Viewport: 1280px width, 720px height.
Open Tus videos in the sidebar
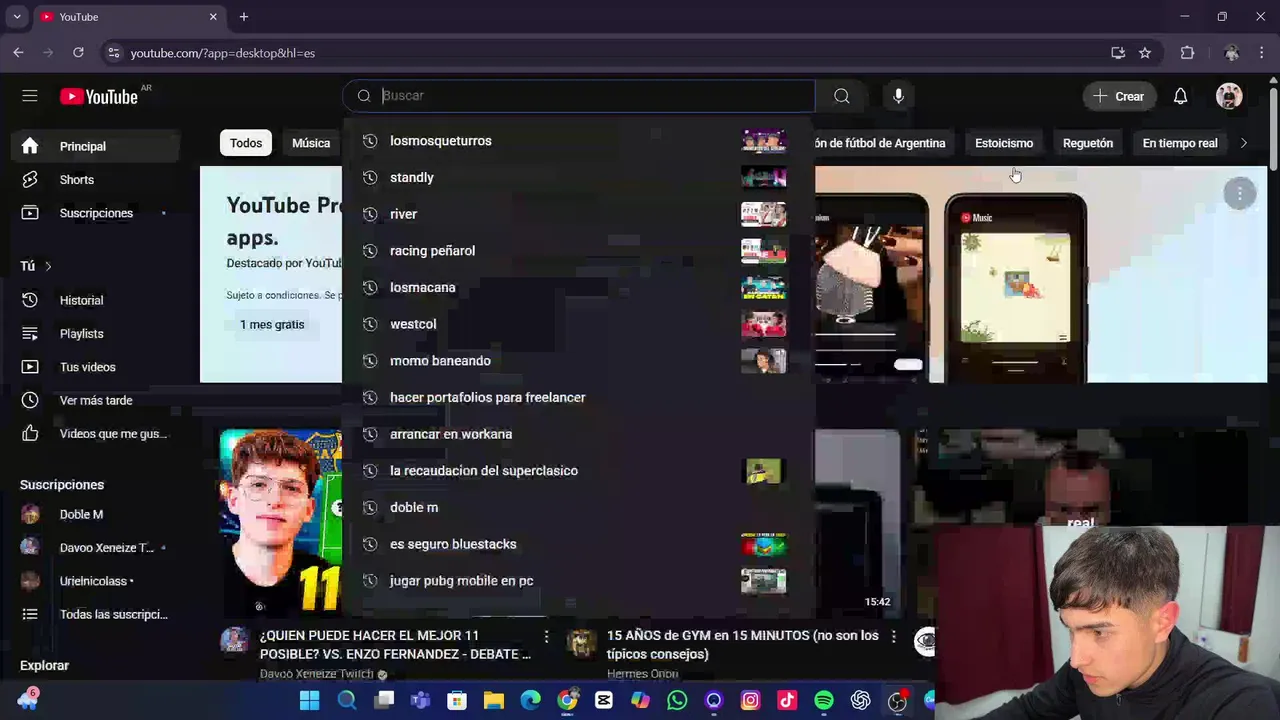98,367
